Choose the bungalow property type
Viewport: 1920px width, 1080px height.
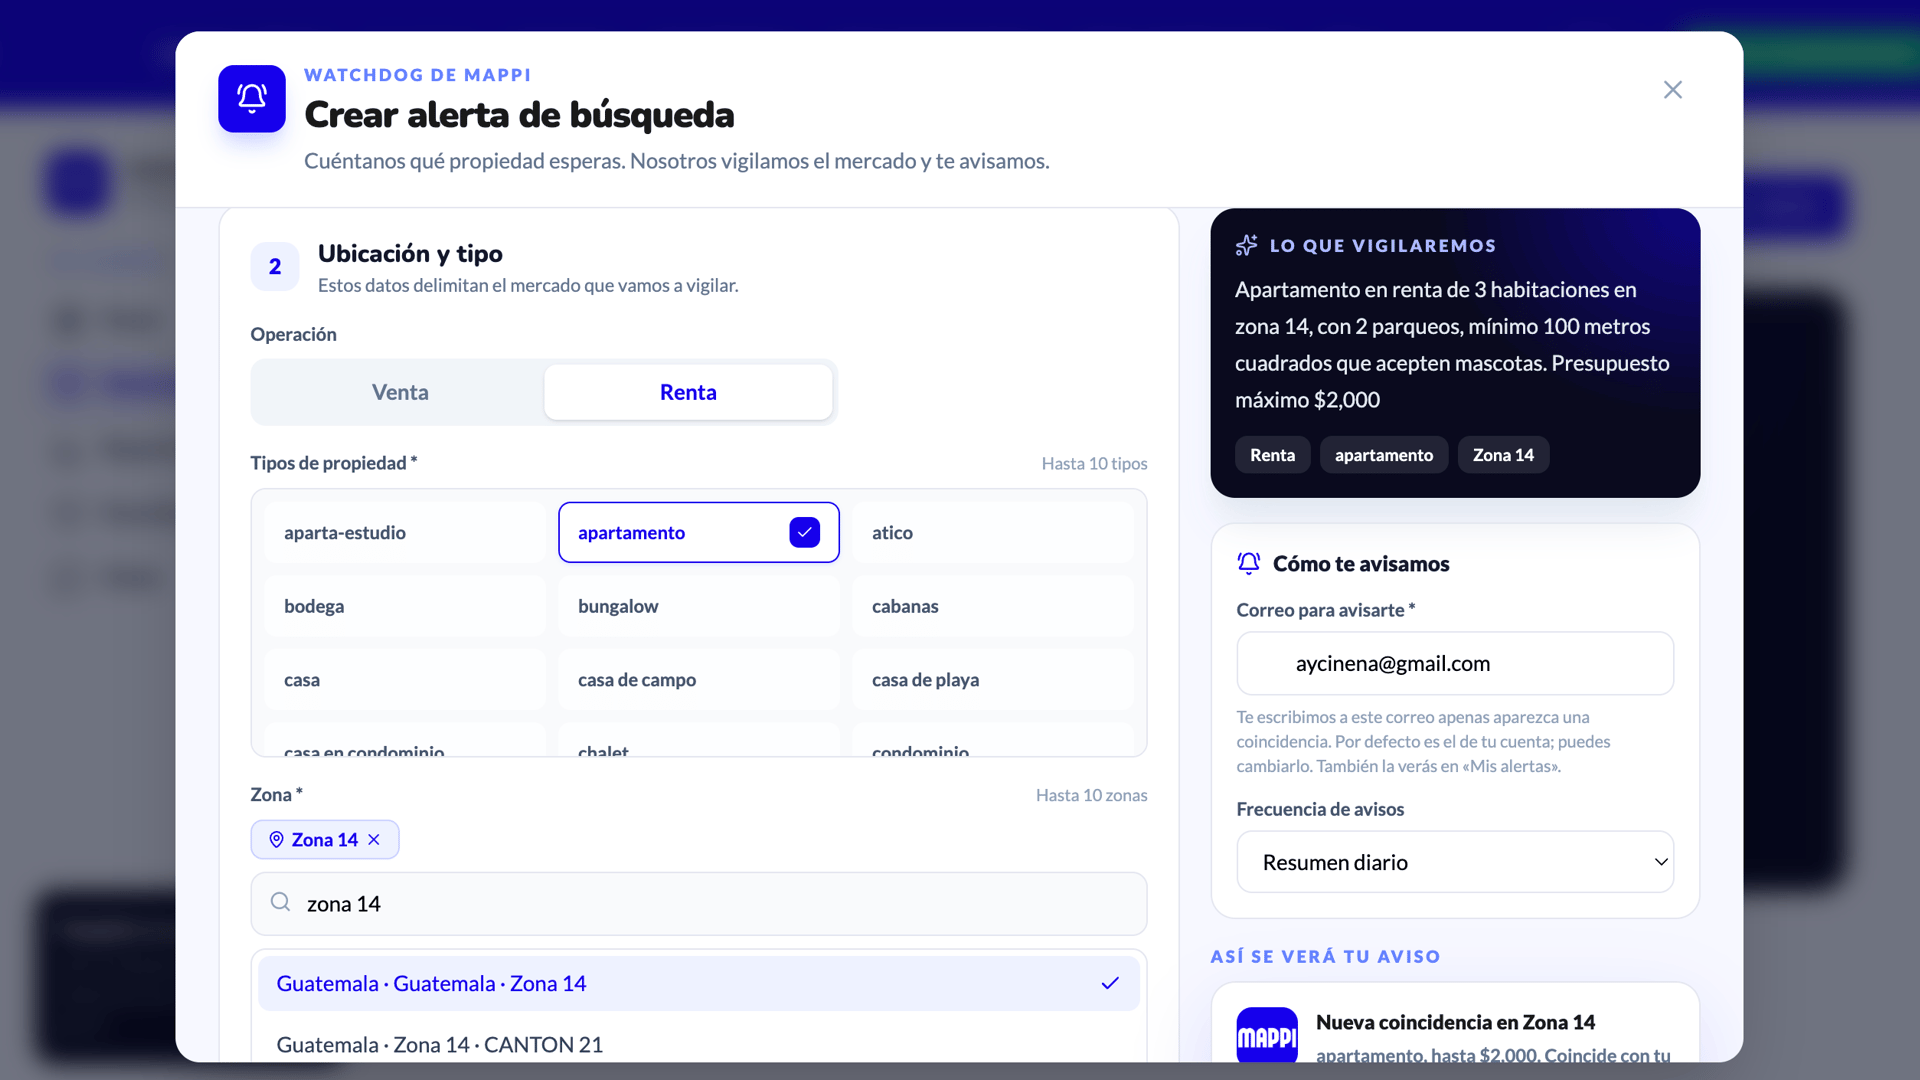click(698, 606)
